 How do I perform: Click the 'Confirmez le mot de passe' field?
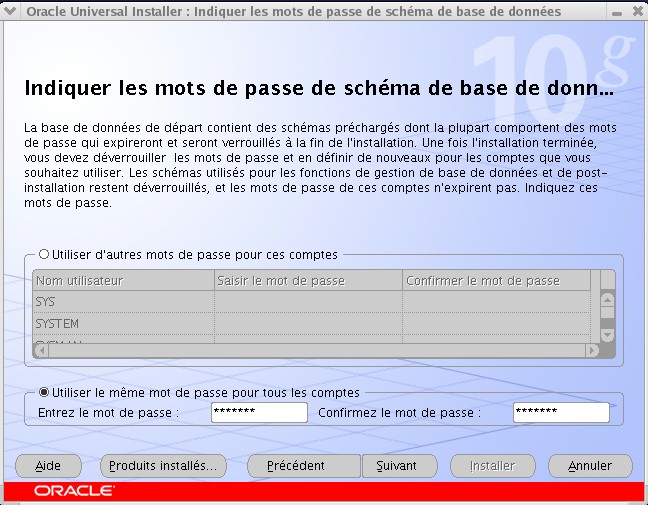[560, 412]
